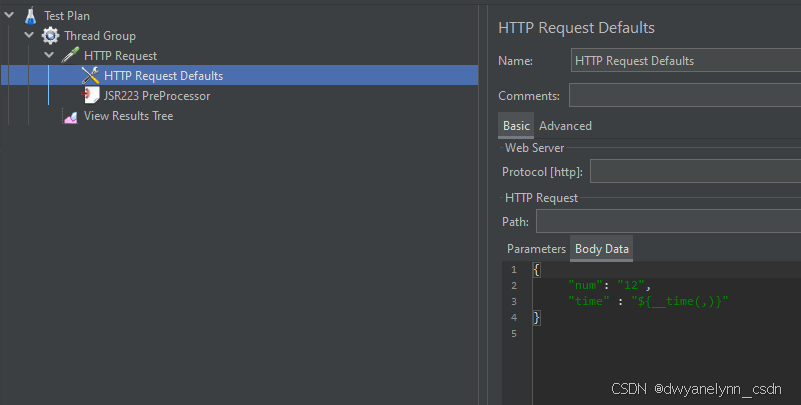Screen dimensions: 801x405
Task: Select HTTP Request Defaults tree row
Action: click(240, 76)
